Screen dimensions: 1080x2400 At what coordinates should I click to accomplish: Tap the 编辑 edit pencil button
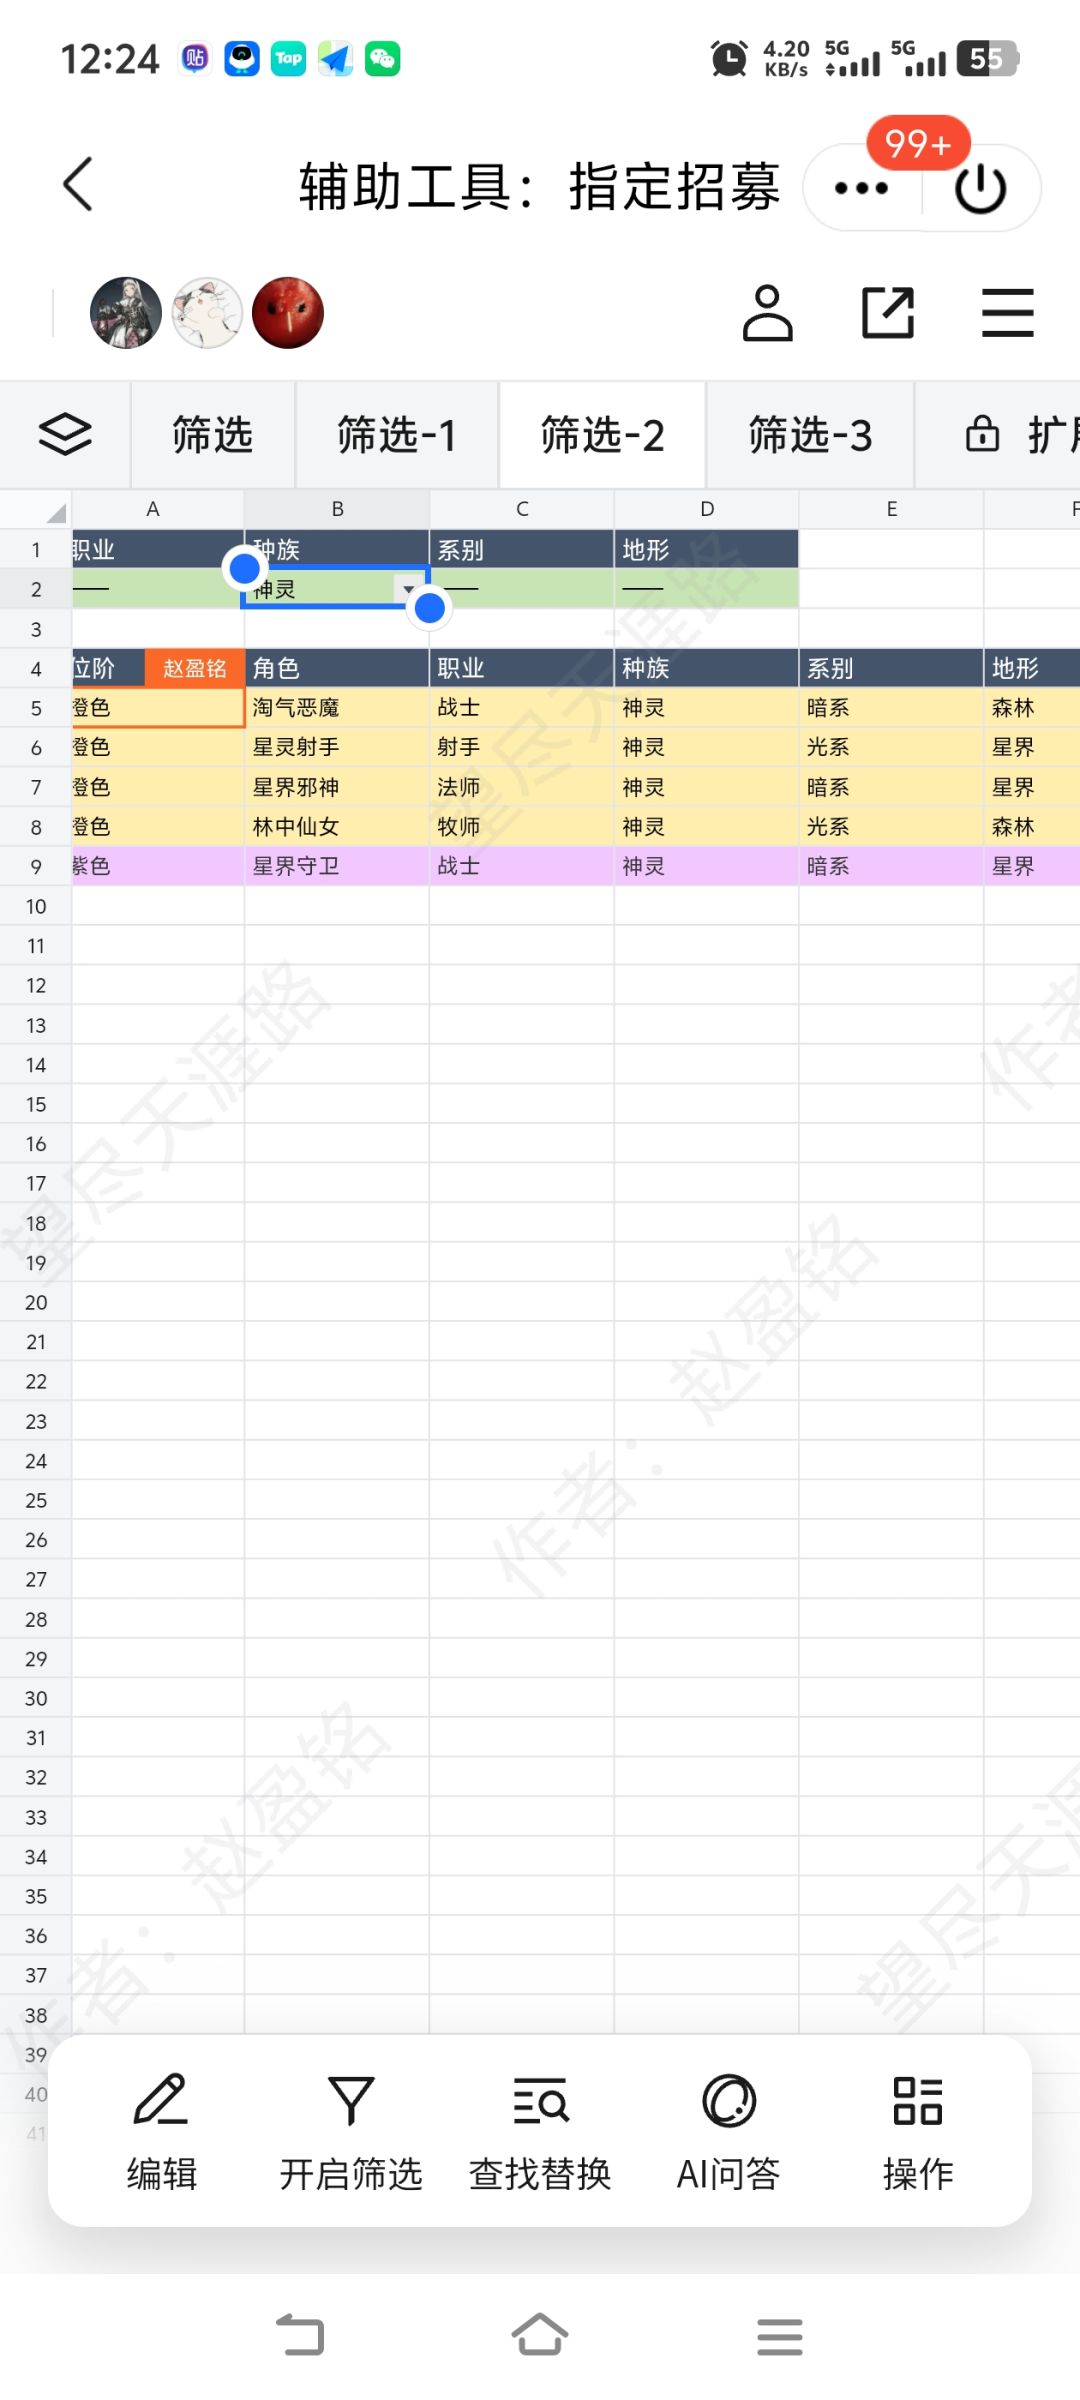[161, 2132]
